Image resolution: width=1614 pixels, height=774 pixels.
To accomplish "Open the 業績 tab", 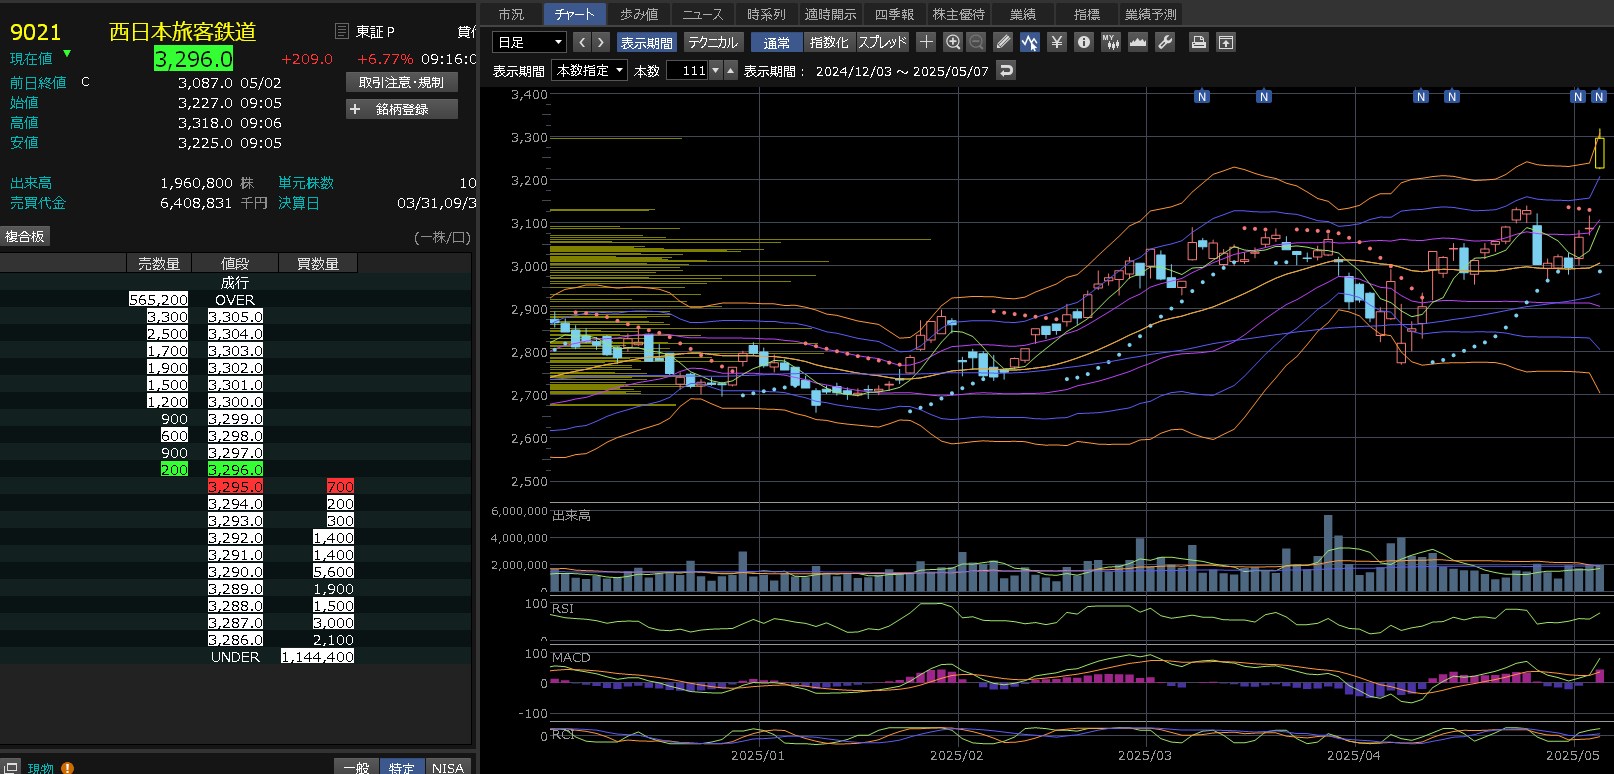I will pos(1023,14).
